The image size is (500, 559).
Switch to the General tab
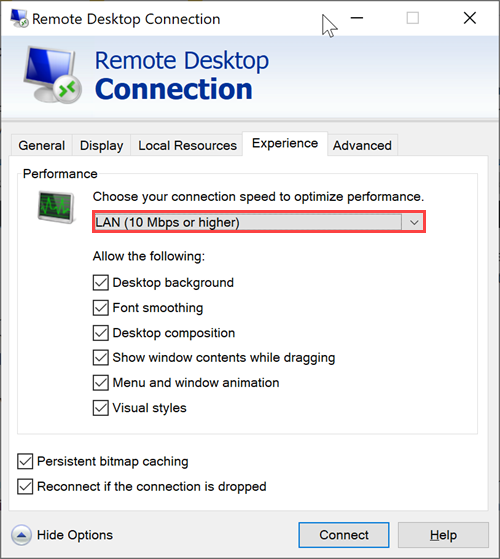coord(42,145)
